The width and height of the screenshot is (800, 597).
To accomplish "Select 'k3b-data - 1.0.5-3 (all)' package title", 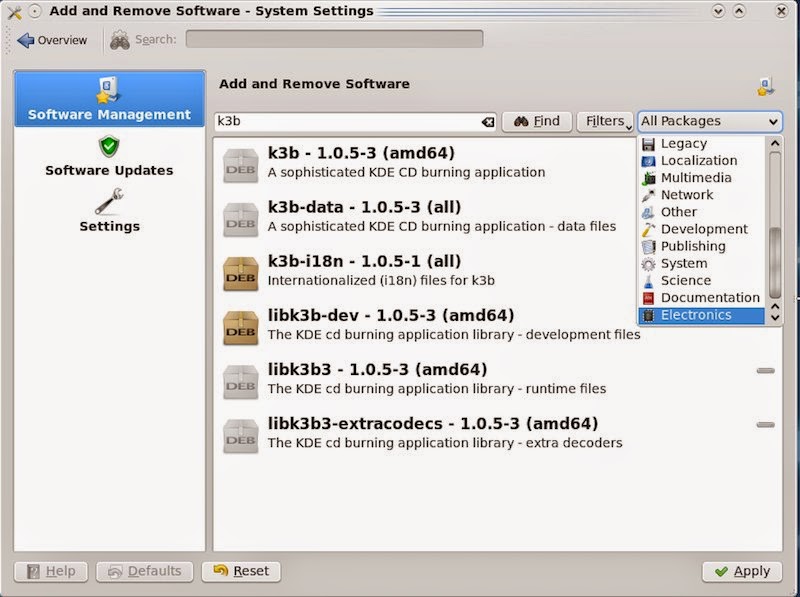I will pyautogui.click(x=364, y=207).
